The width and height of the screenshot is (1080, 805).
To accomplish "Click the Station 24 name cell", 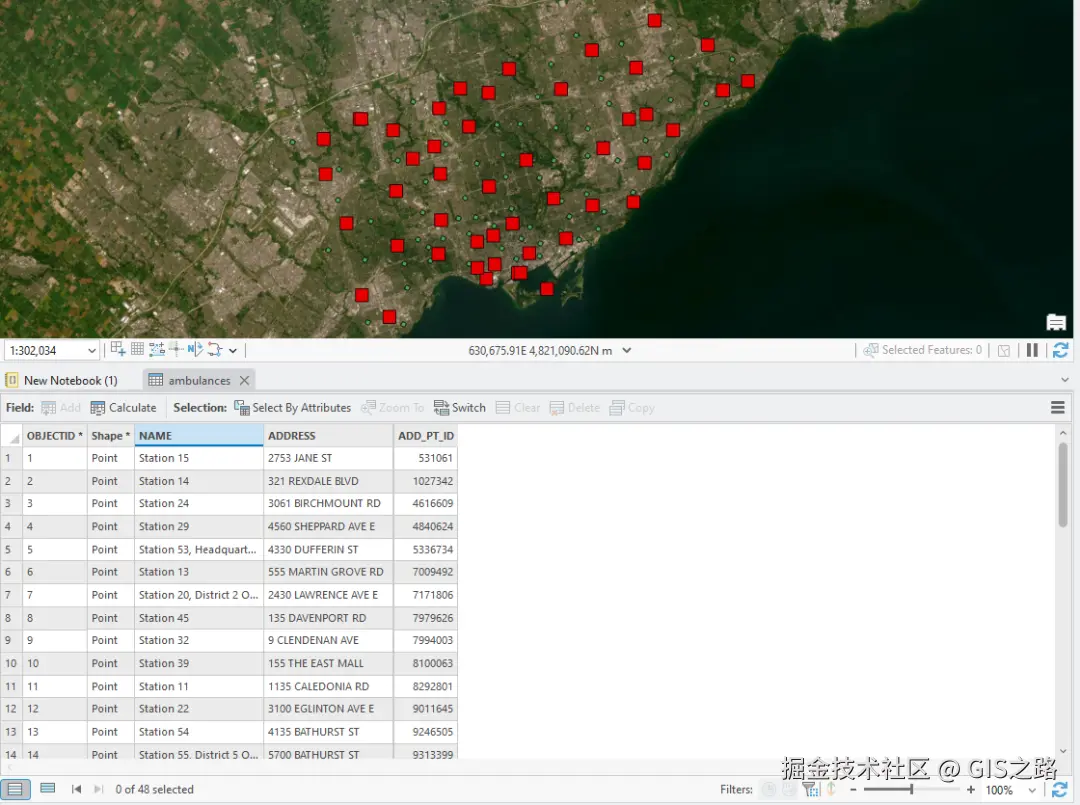I will 199,503.
